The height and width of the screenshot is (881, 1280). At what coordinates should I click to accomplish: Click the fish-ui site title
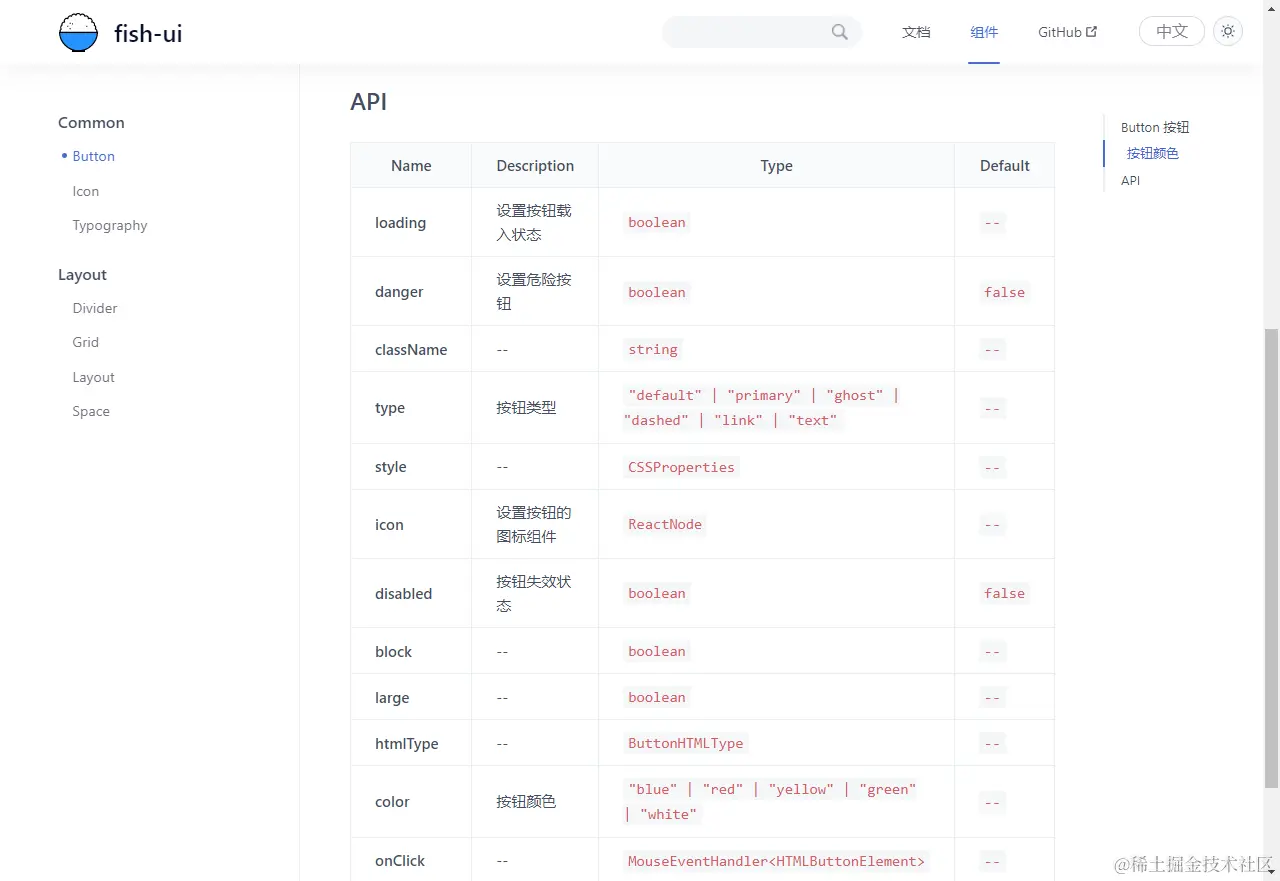(148, 33)
